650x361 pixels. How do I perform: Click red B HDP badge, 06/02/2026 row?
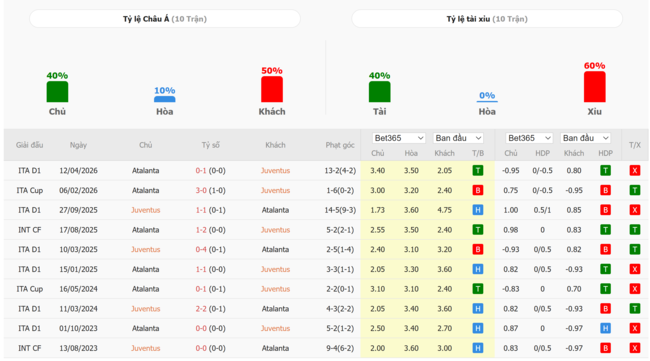click(605, 190)
